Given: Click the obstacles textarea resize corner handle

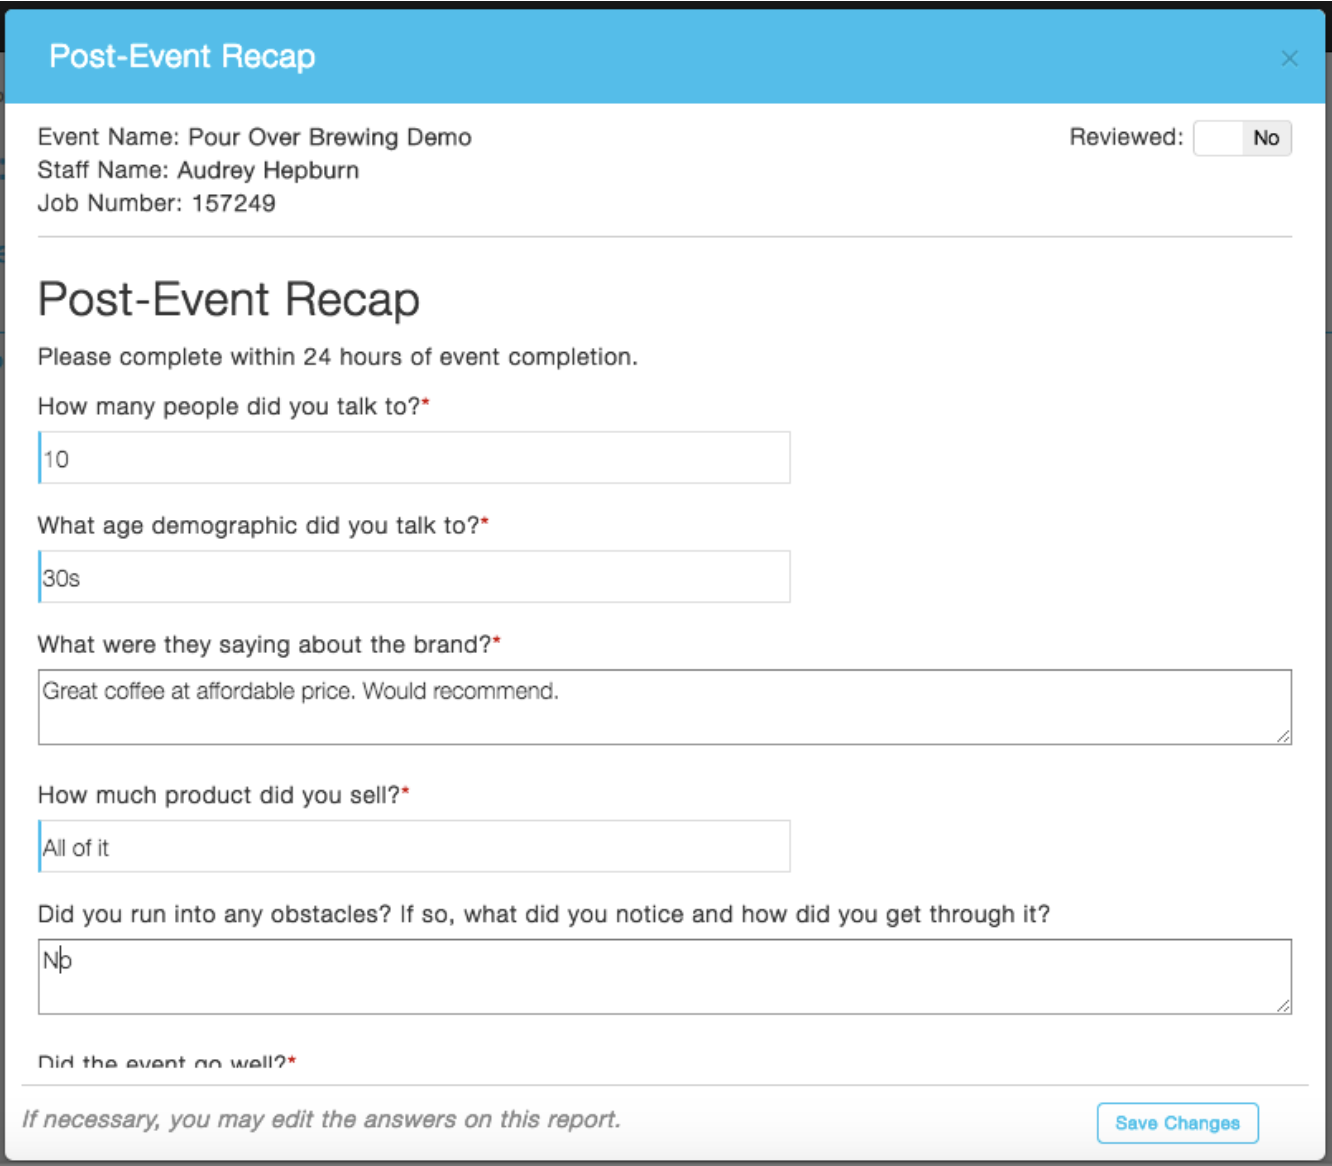Looking at the screenshot, I should tap(1283, 1005).
